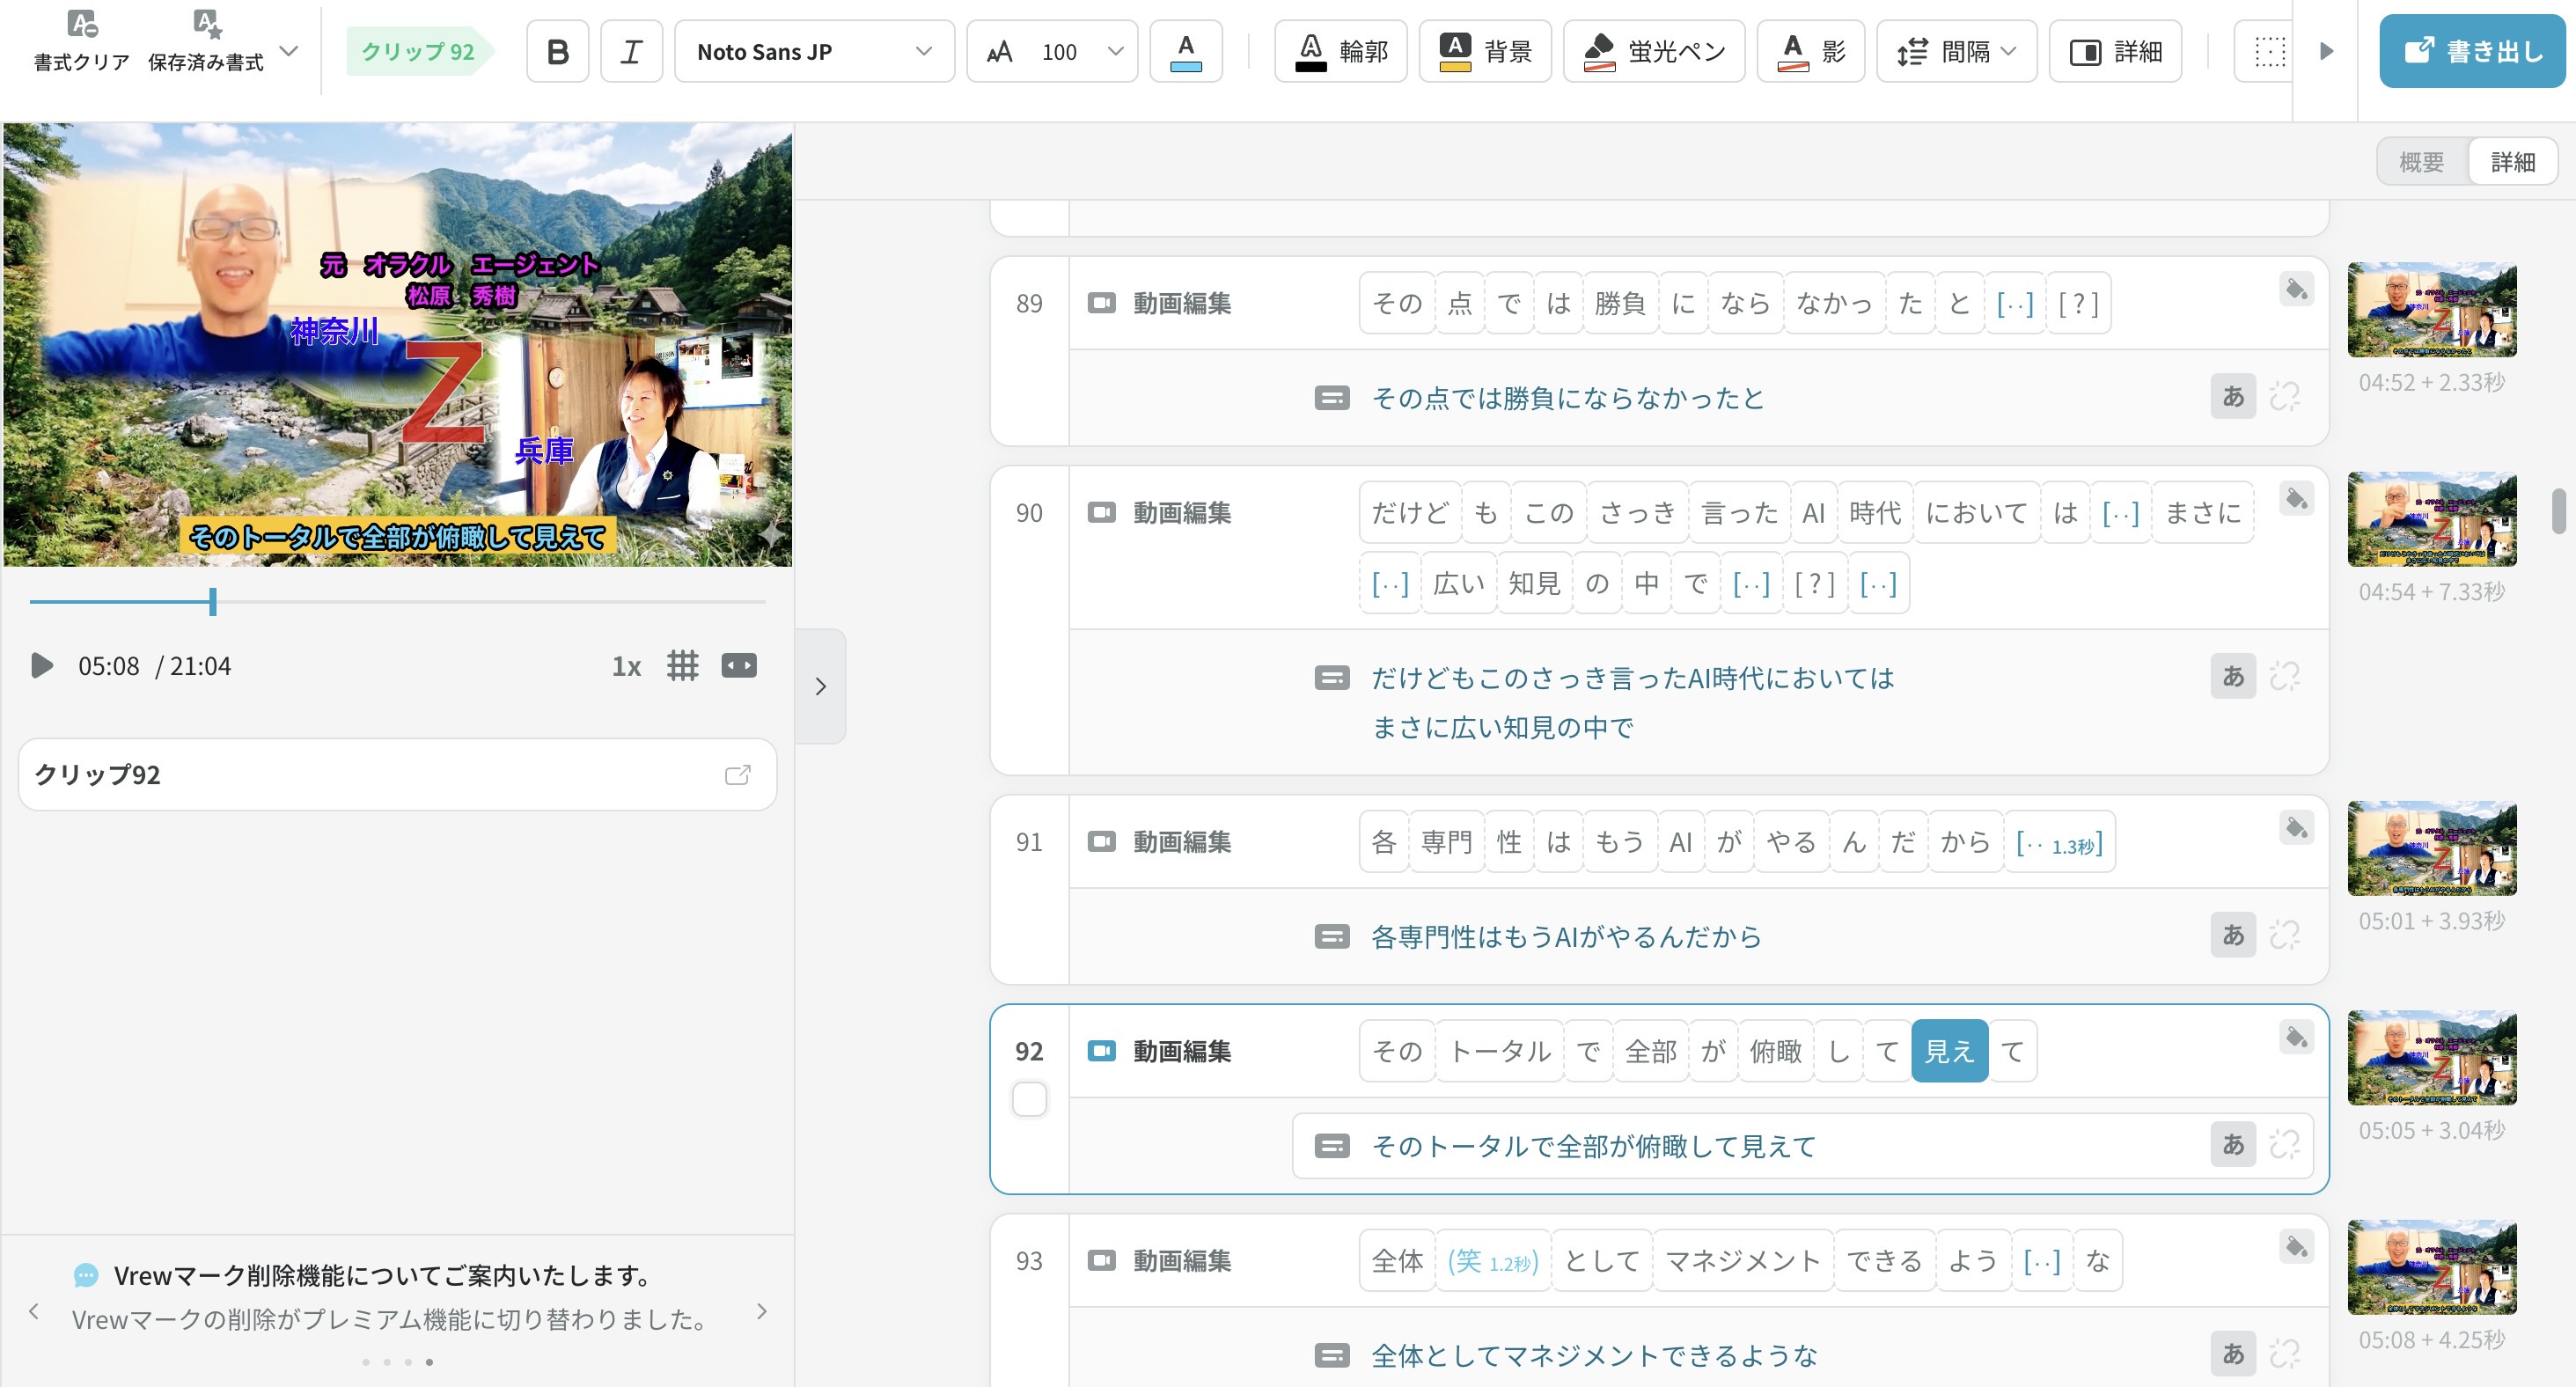Viewport: 2576px width, 1387px height.
Task: Play the video preview
Action: pyautogui.click(x=41, y=666)
